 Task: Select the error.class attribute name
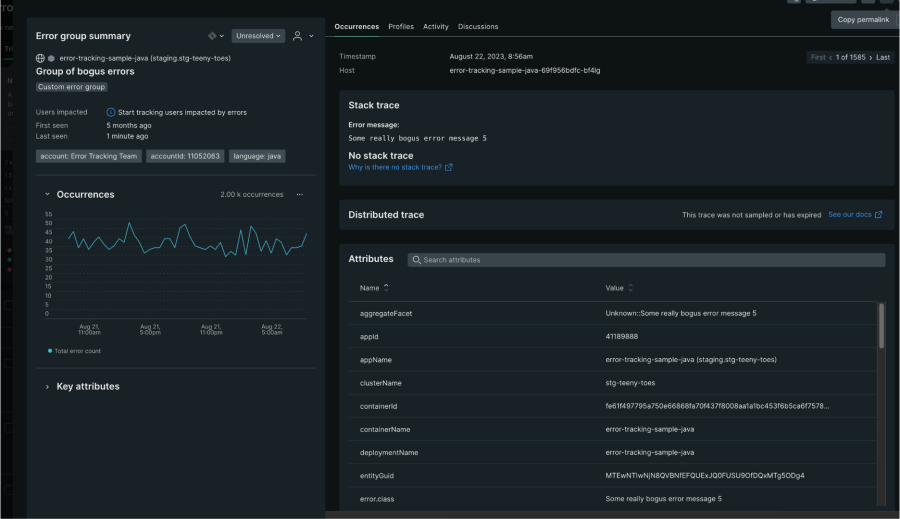click(x=377, y=499)
